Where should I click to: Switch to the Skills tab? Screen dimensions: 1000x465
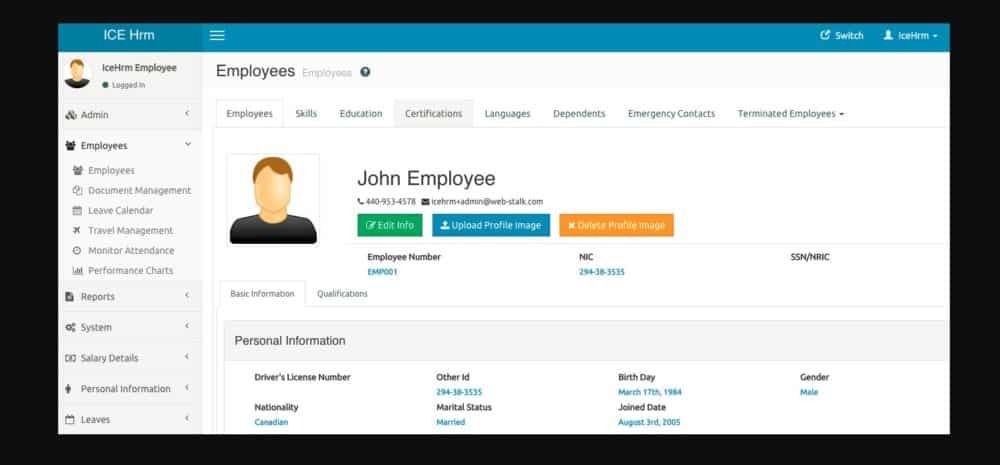pos(306,114)
